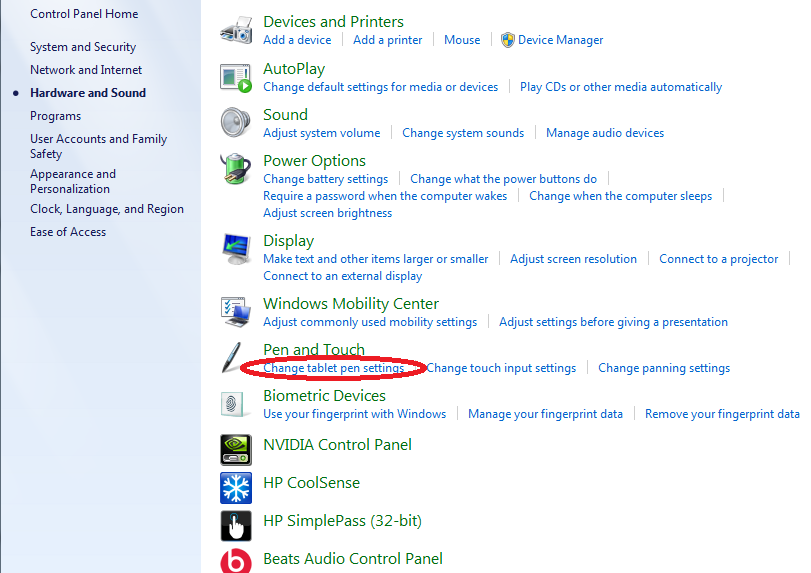Click Use your fingerprint with Windows
Screen dimensions: 811x573
click(354, 414)
